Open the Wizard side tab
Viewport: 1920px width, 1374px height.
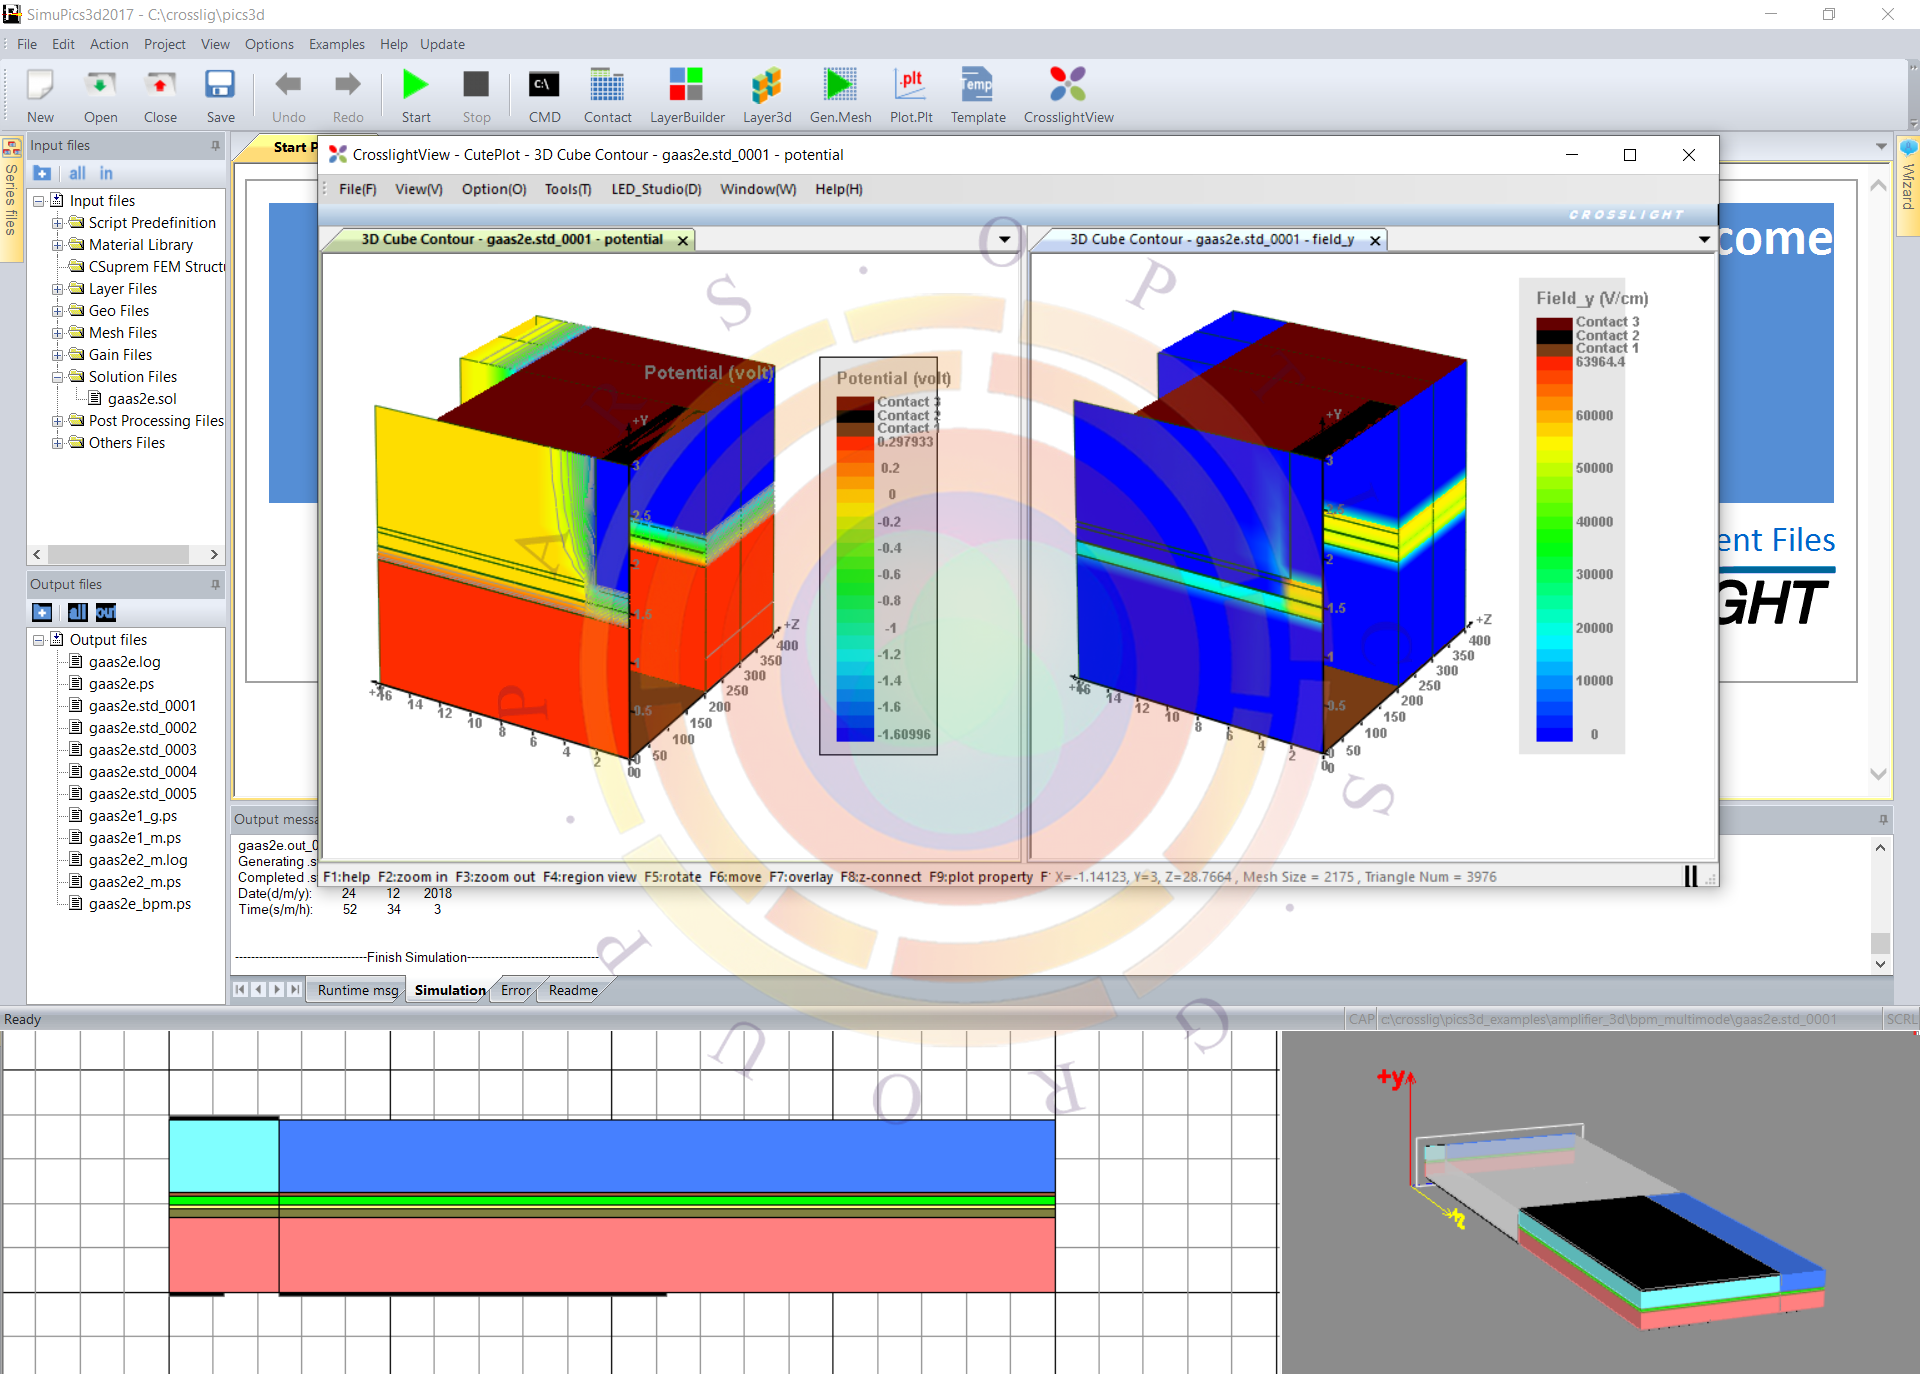point(1908,185)
